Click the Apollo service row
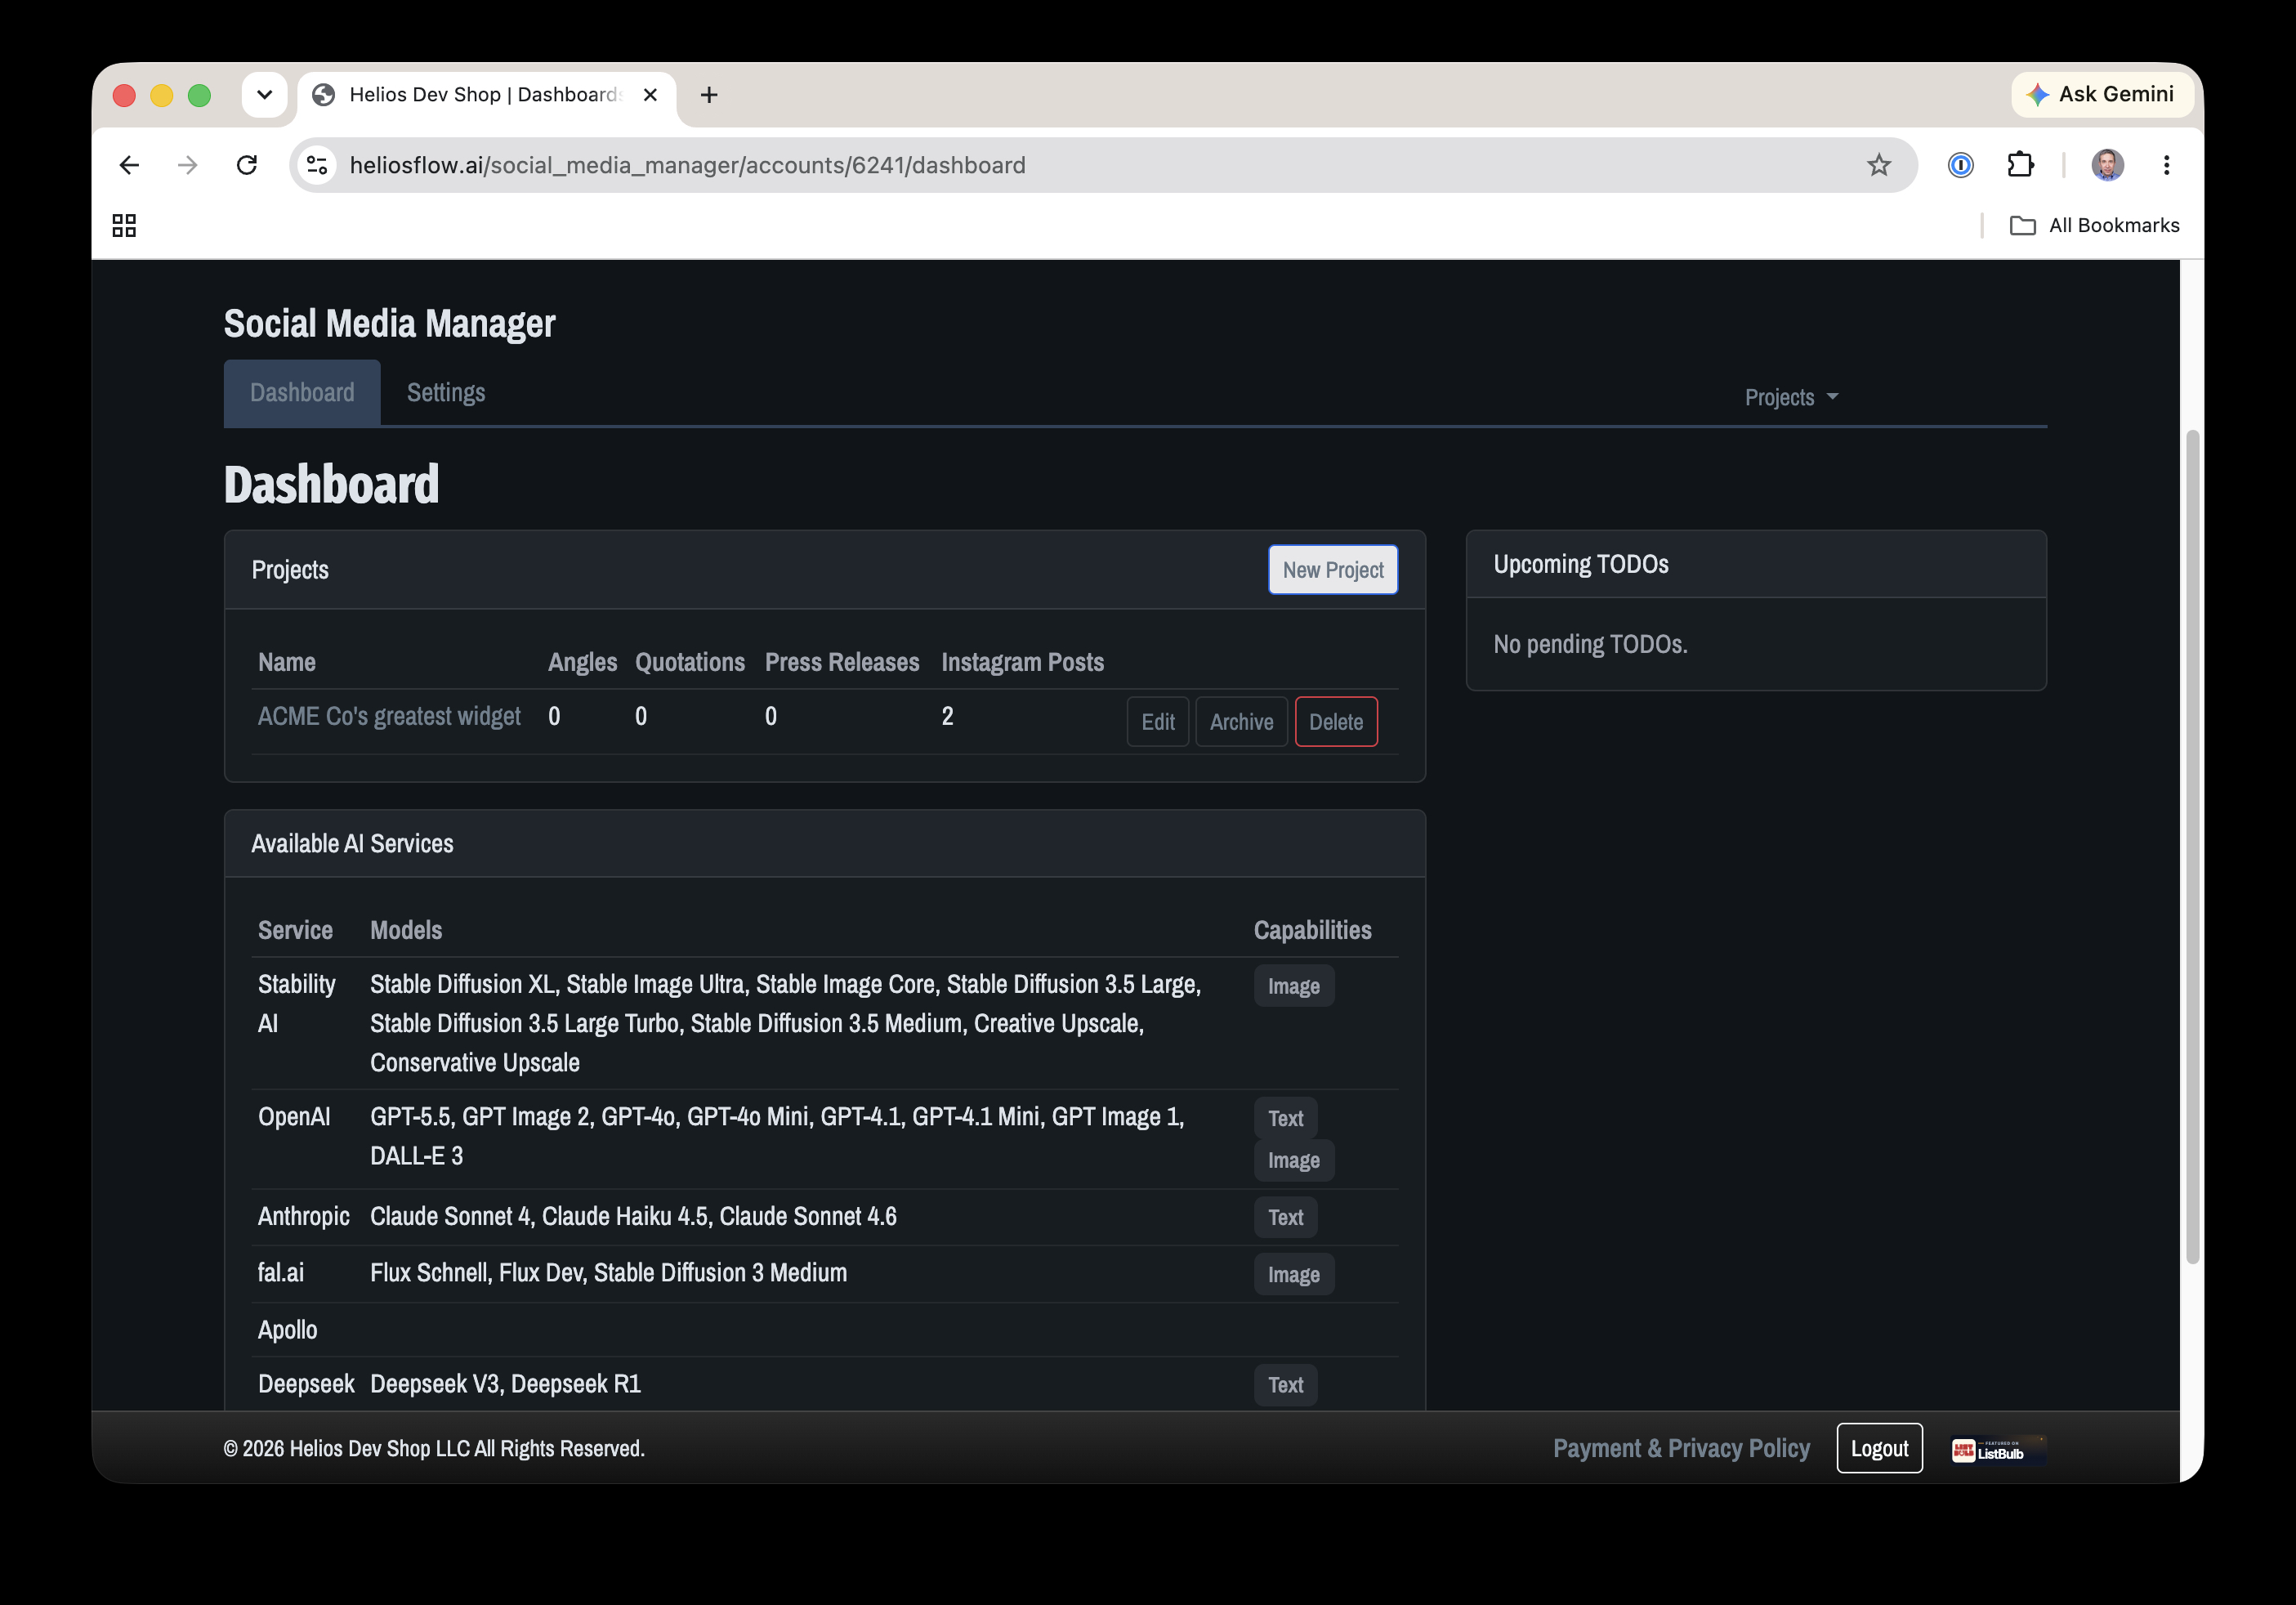This screenshot has width=2296, height=1605. [824, 1330]
